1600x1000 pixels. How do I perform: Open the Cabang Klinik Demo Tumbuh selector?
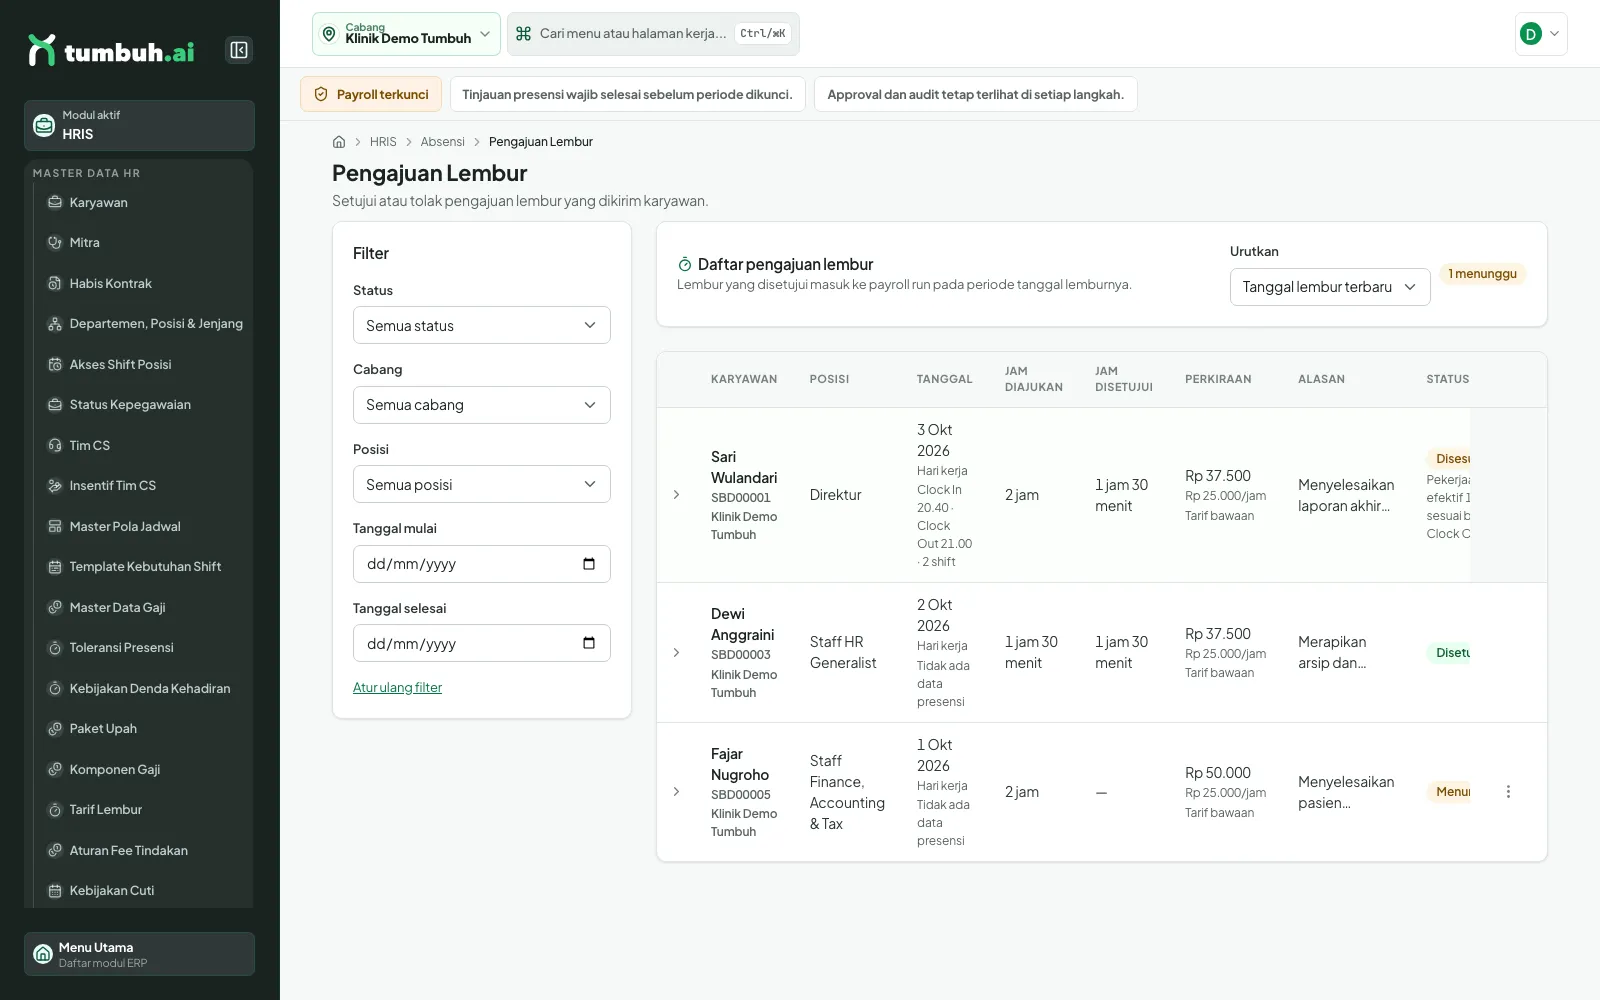tap(406, 34)
